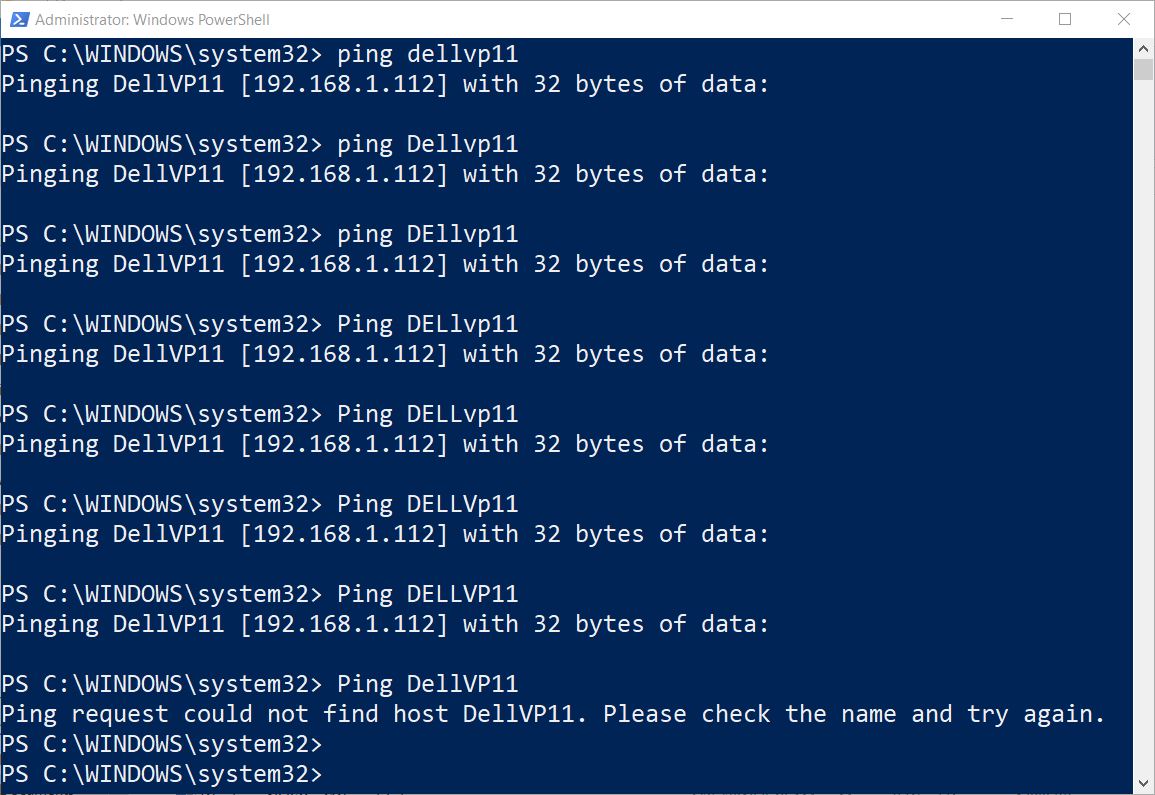This screenshot has width=1155, height=795.
Task: Click the "Ping DellVP11" command that failed
Action: [427, 684]
